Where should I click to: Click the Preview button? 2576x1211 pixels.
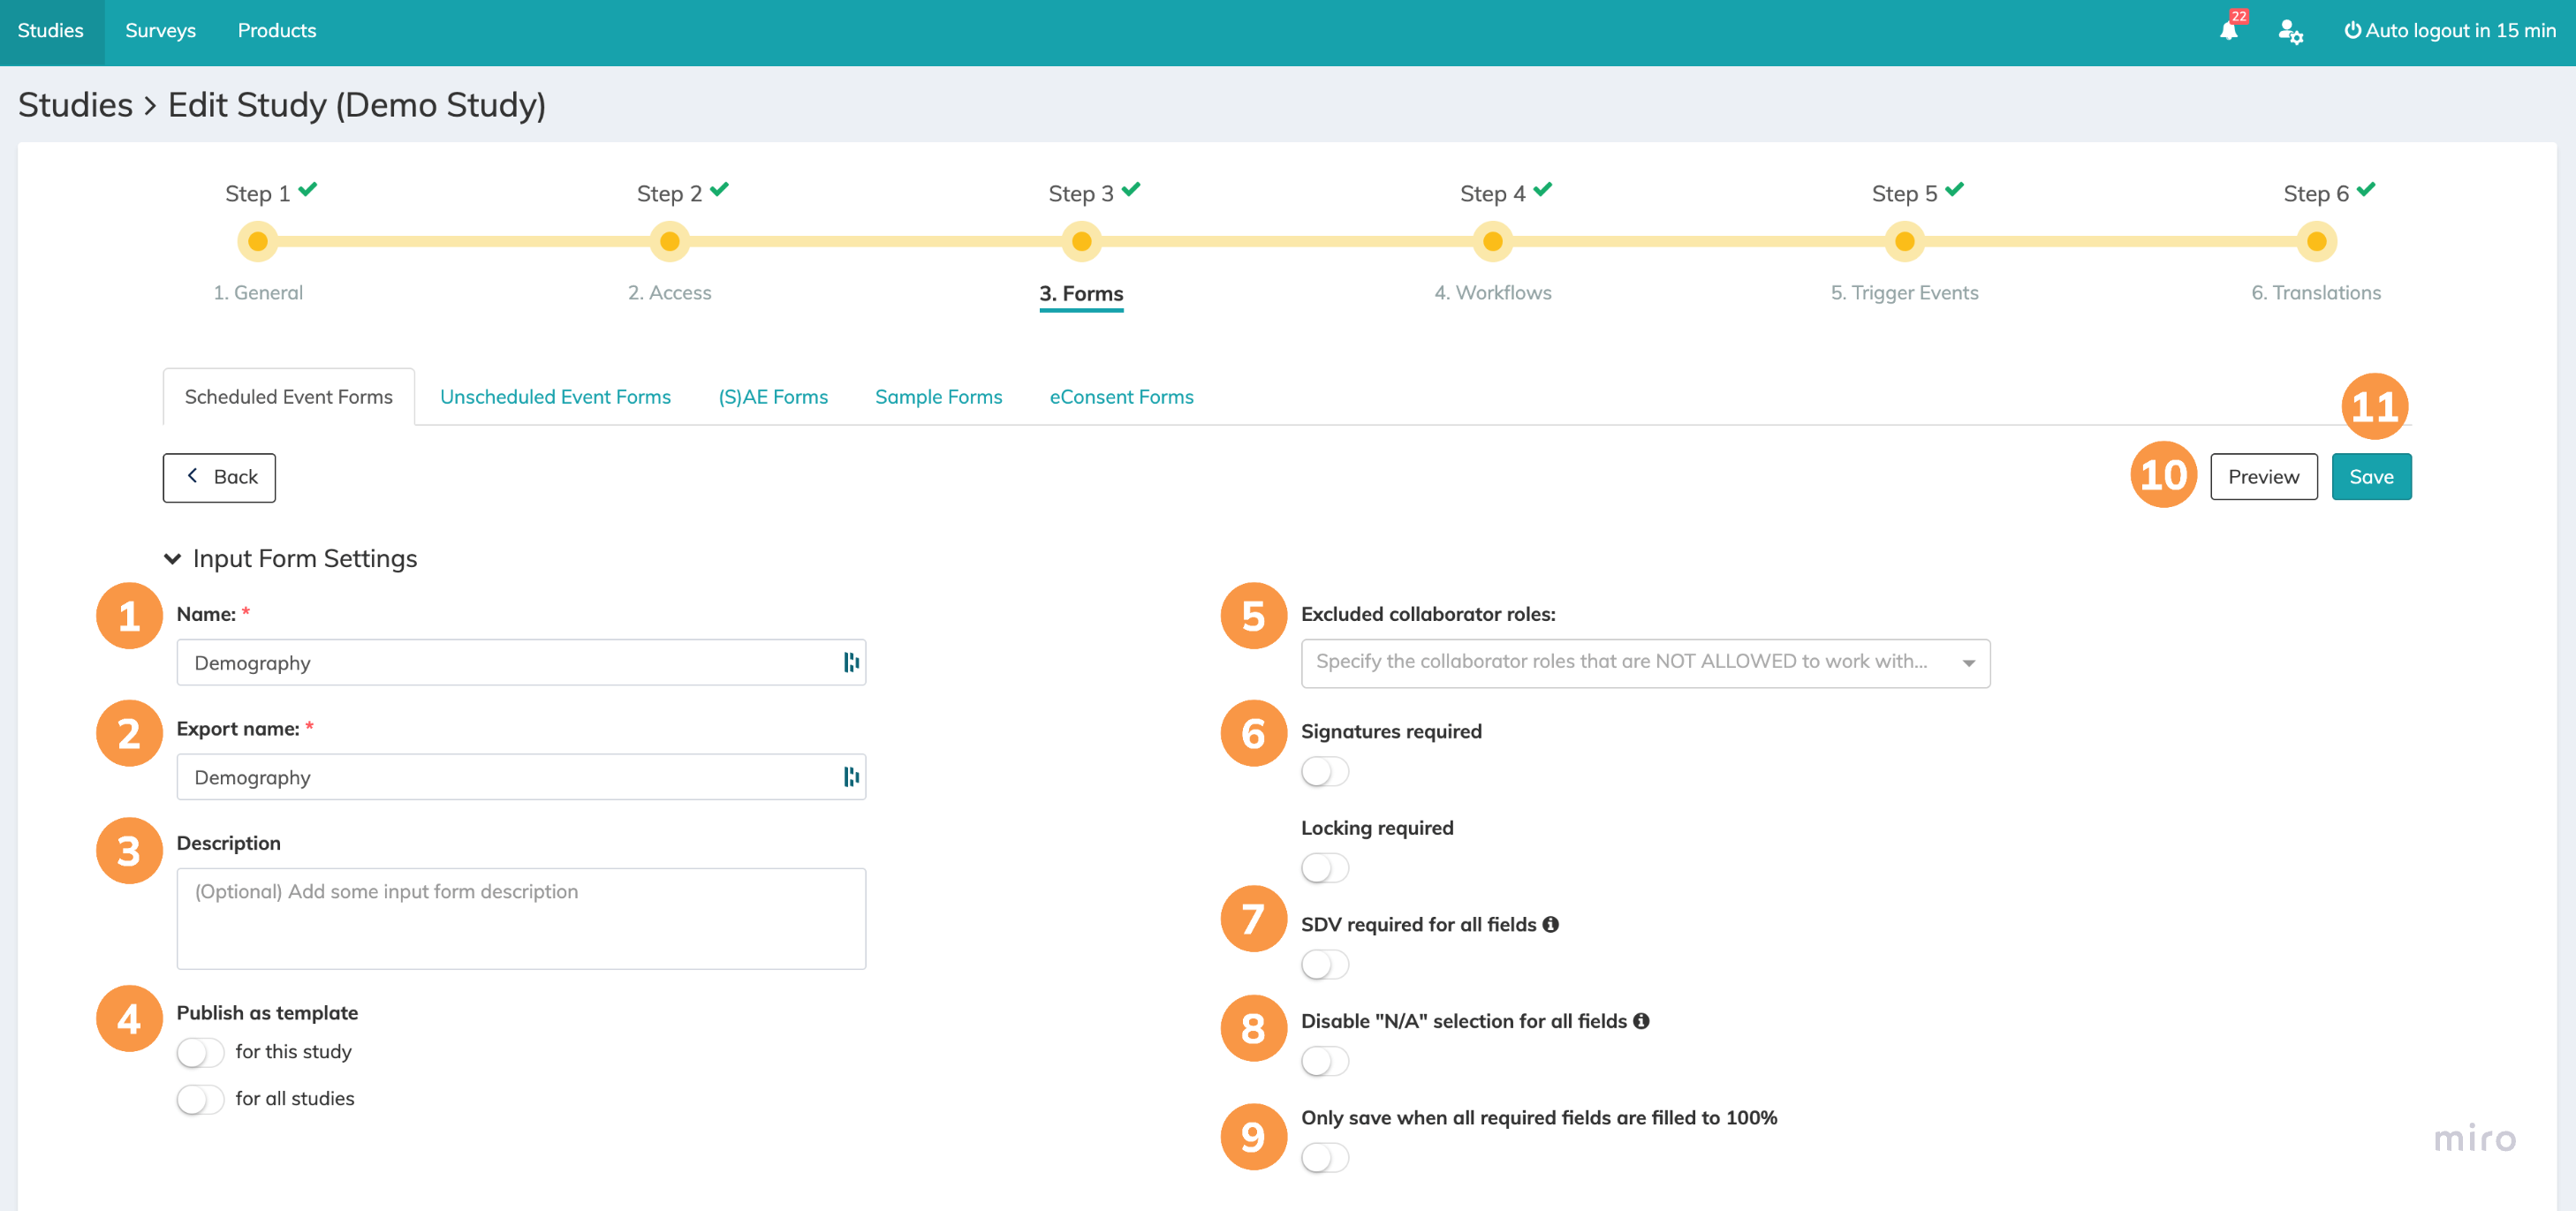(x=2262, y=477)
